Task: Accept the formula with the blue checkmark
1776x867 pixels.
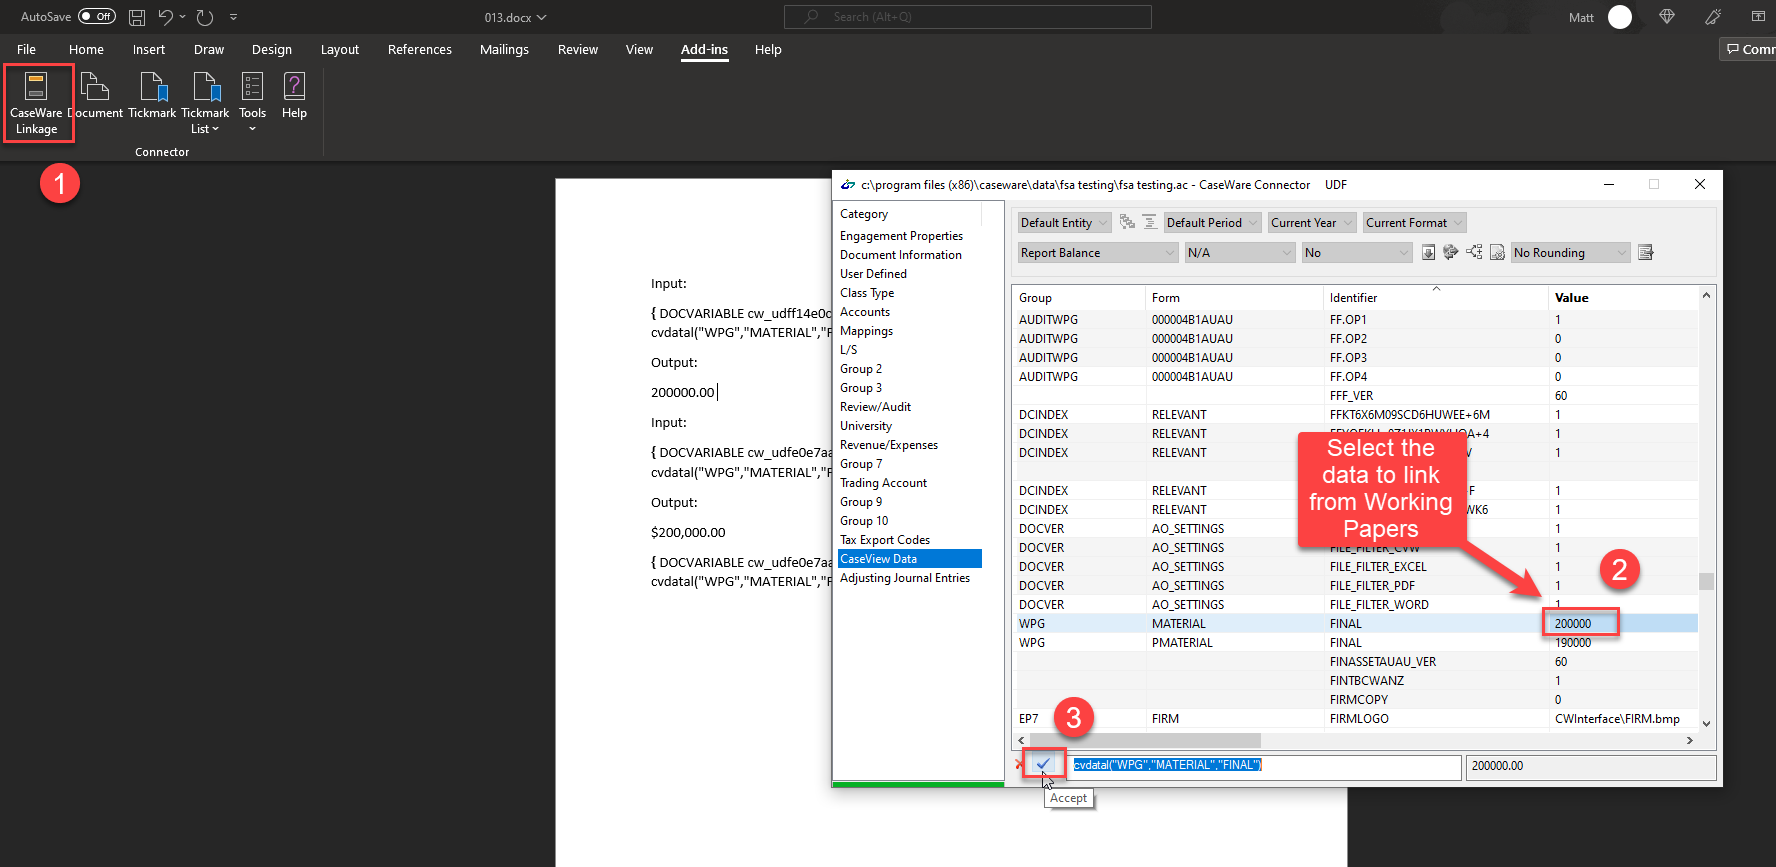Action: (1043, 764)
